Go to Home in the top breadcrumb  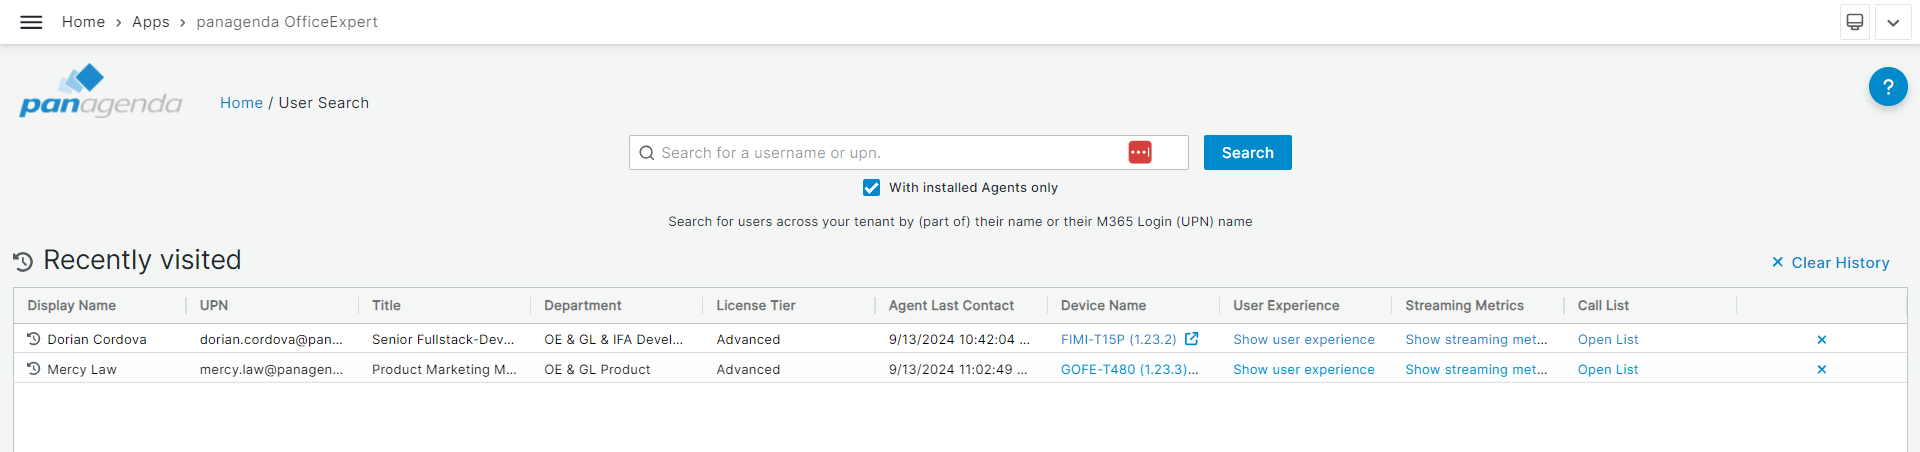[x=83, y=22]
